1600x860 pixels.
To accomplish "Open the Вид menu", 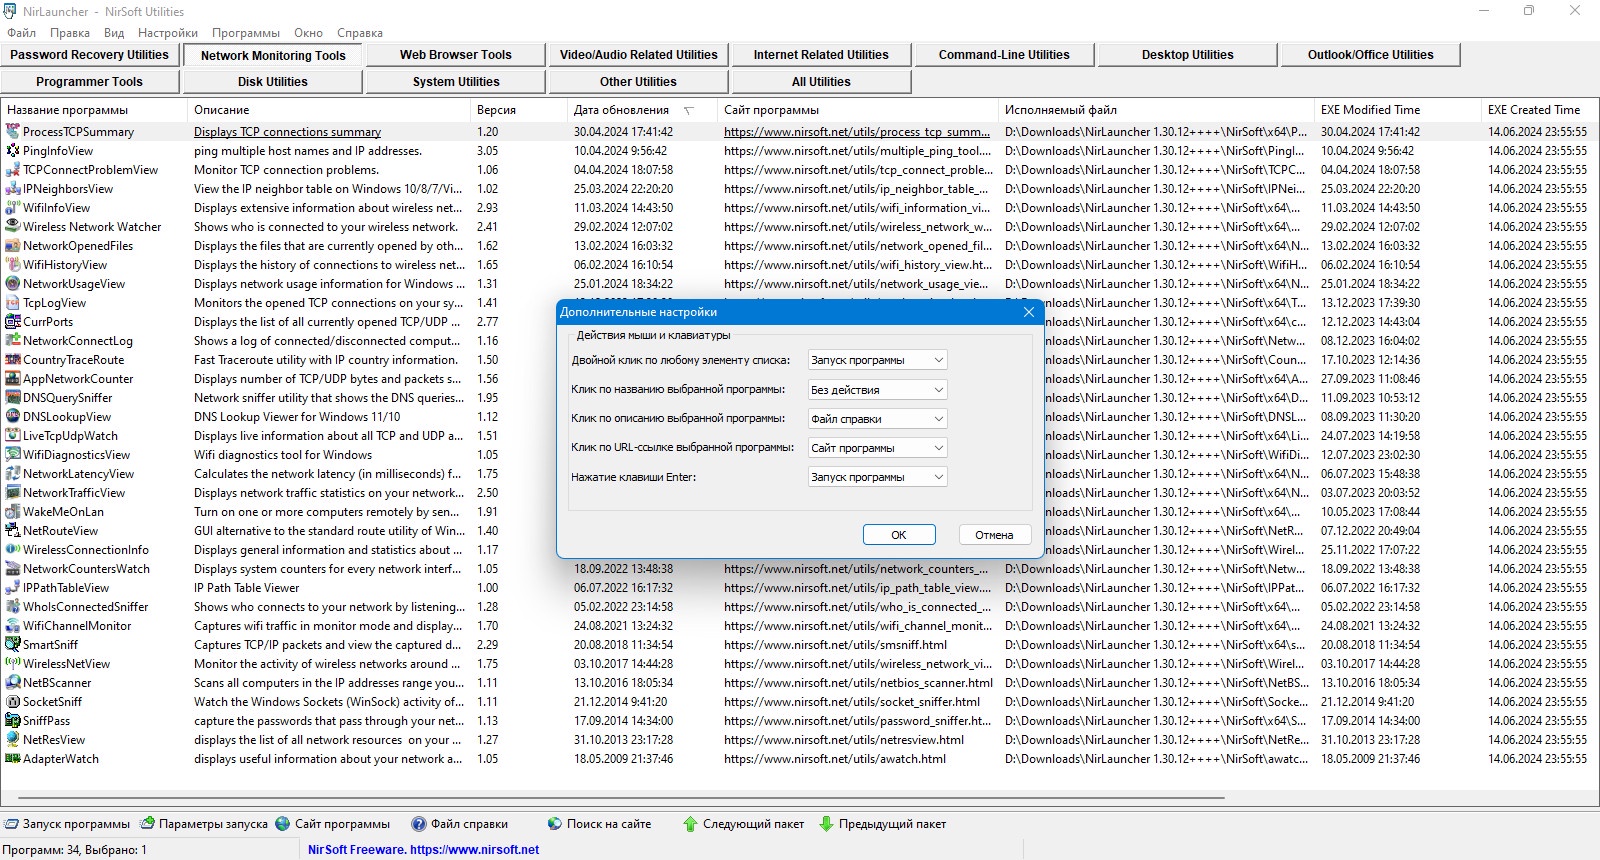I will coord(114,33).
